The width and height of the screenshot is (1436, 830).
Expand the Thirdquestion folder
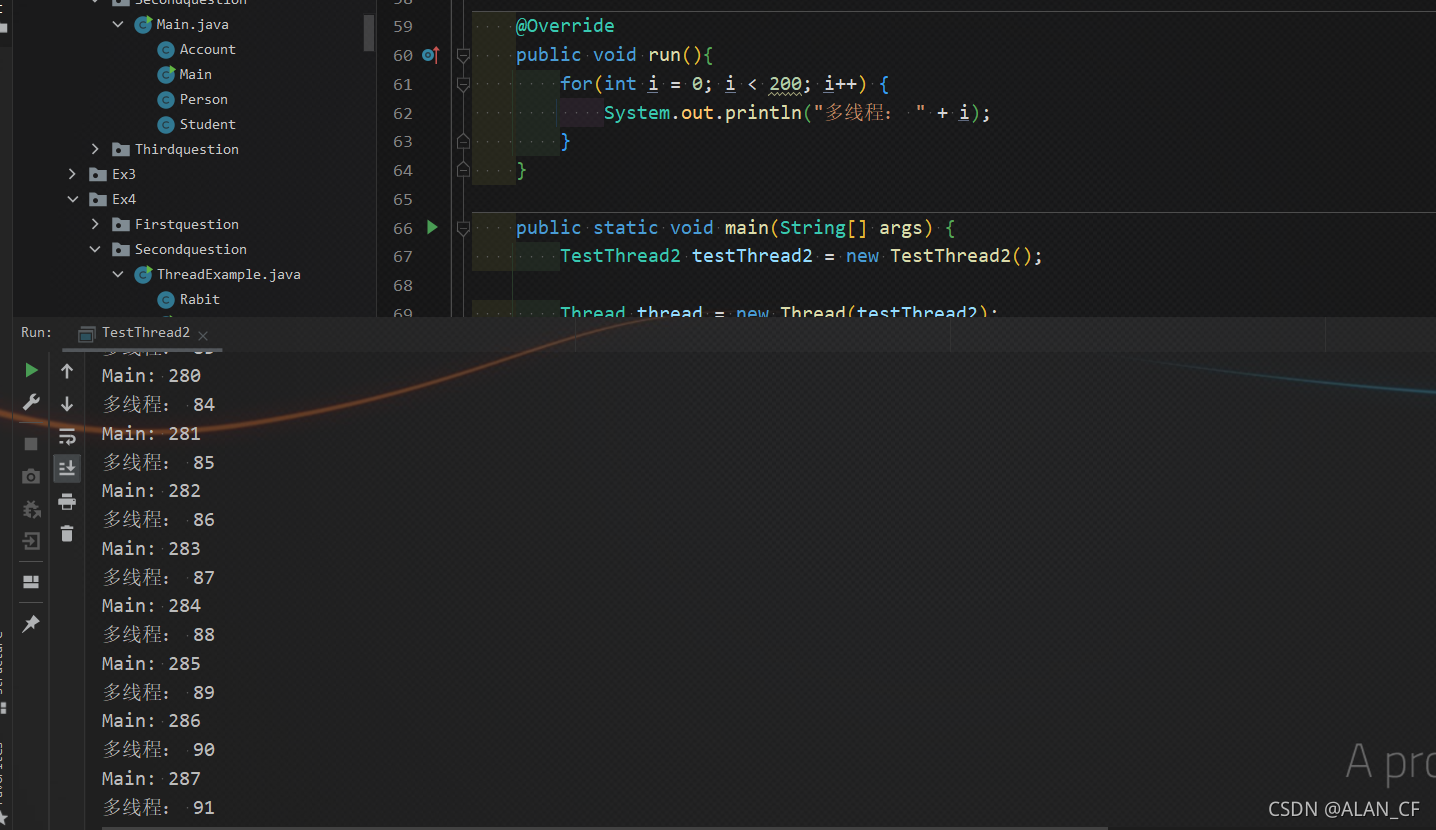[96, 149]
